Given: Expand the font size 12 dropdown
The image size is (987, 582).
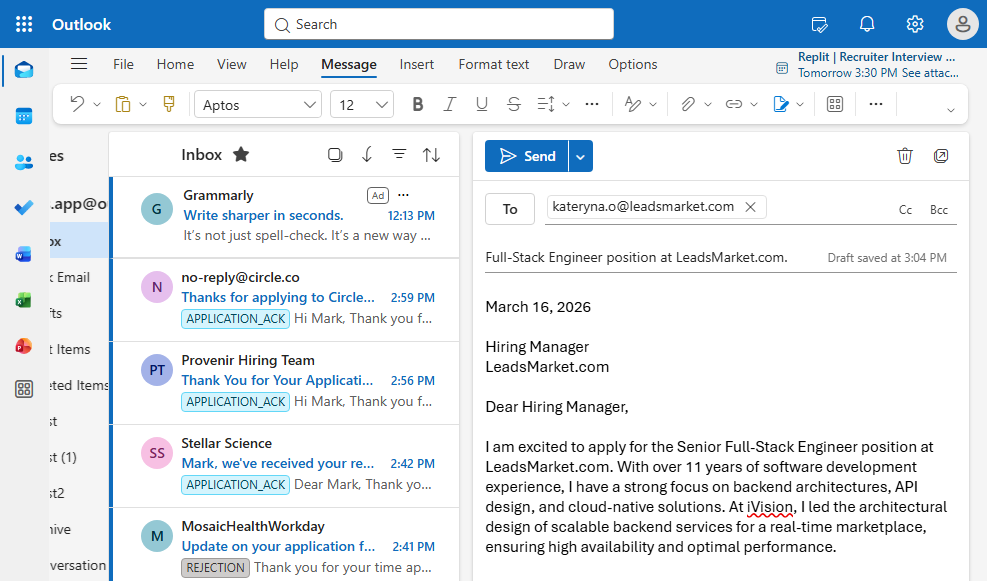Looking at the screenshot, I should (362, 104).
